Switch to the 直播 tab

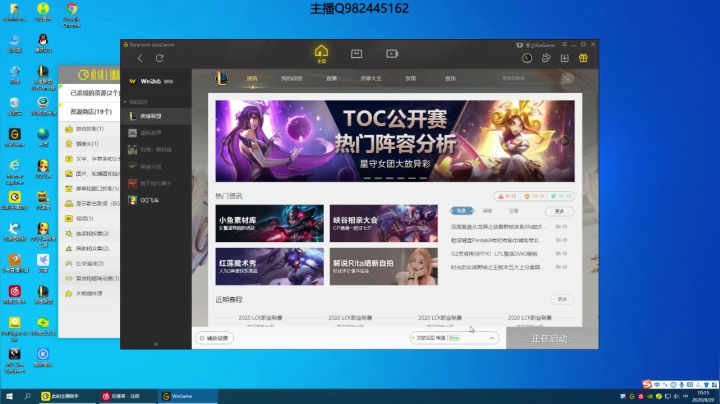[x=331, y=79]
